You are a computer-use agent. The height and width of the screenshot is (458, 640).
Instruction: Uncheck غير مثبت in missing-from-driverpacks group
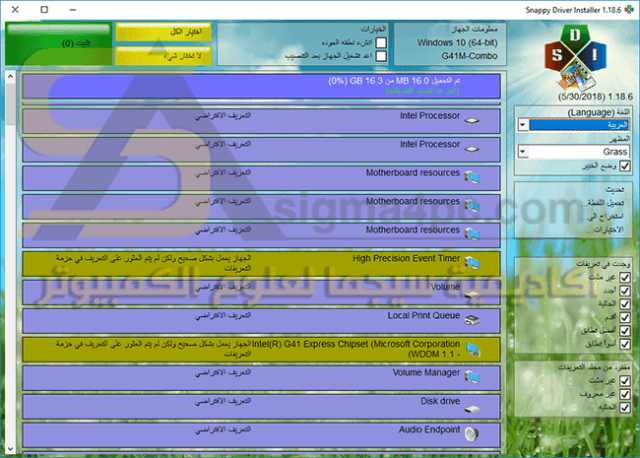point(624,381)
